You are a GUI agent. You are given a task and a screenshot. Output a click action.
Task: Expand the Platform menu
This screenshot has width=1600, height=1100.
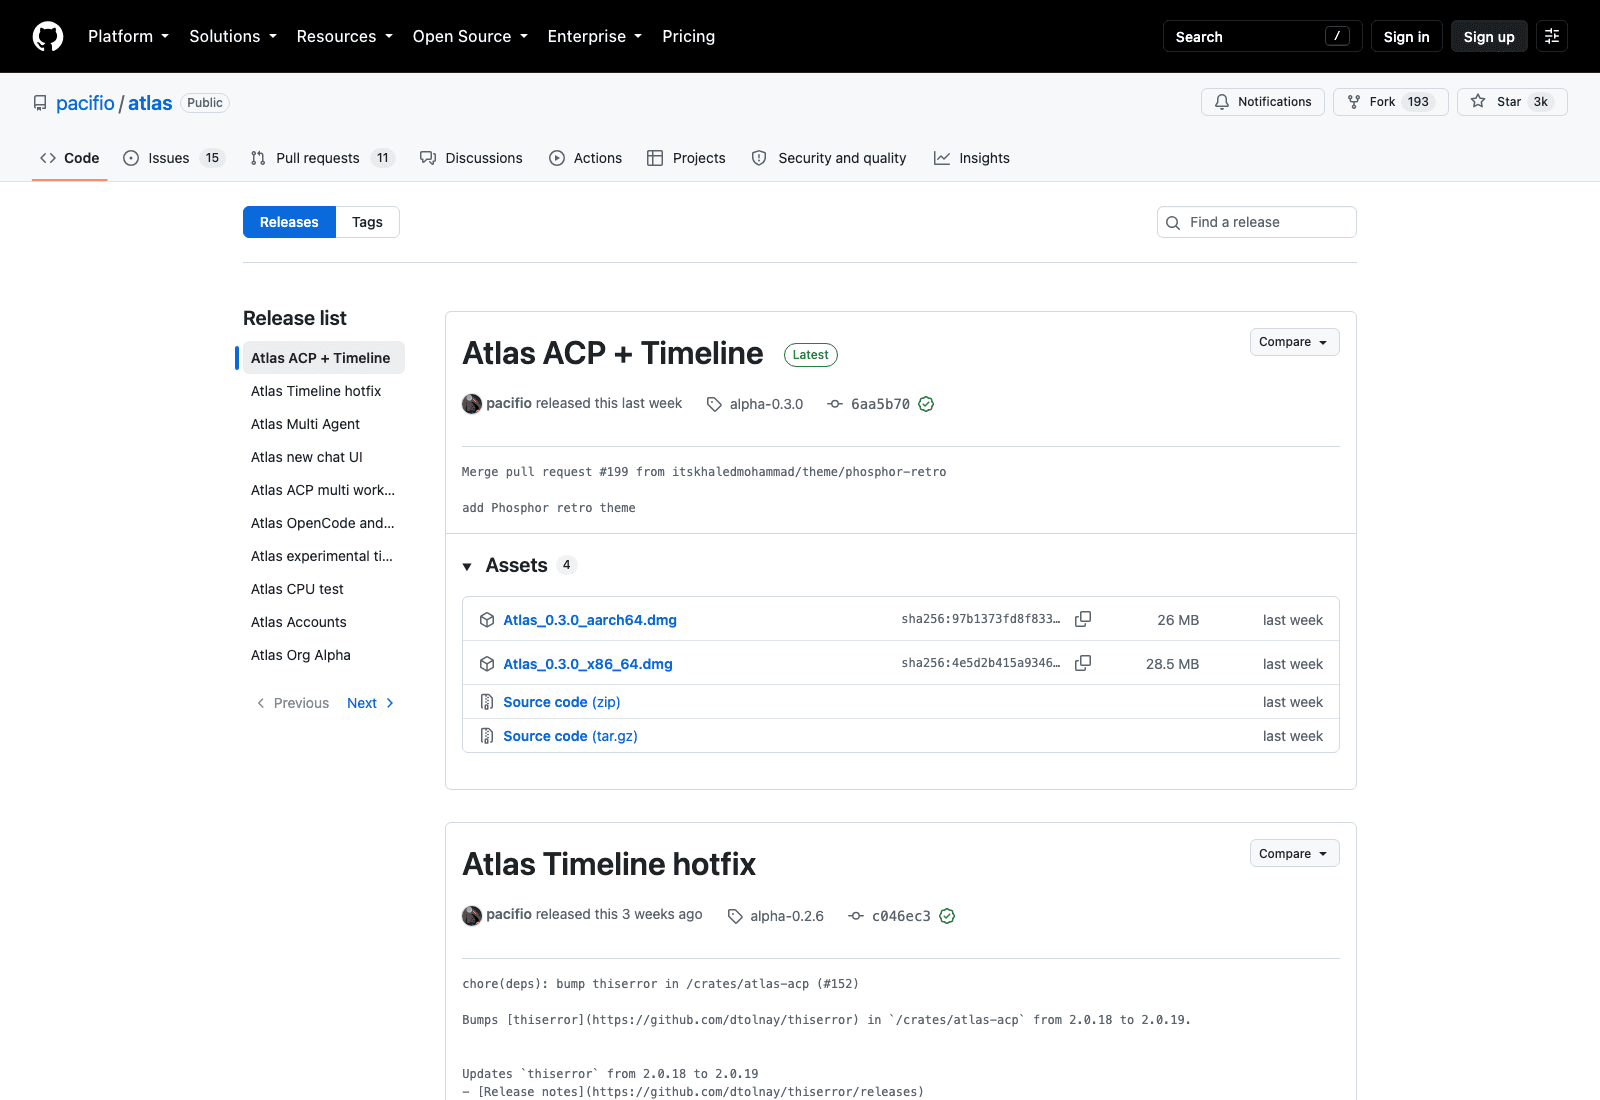(x=128, y=36)
